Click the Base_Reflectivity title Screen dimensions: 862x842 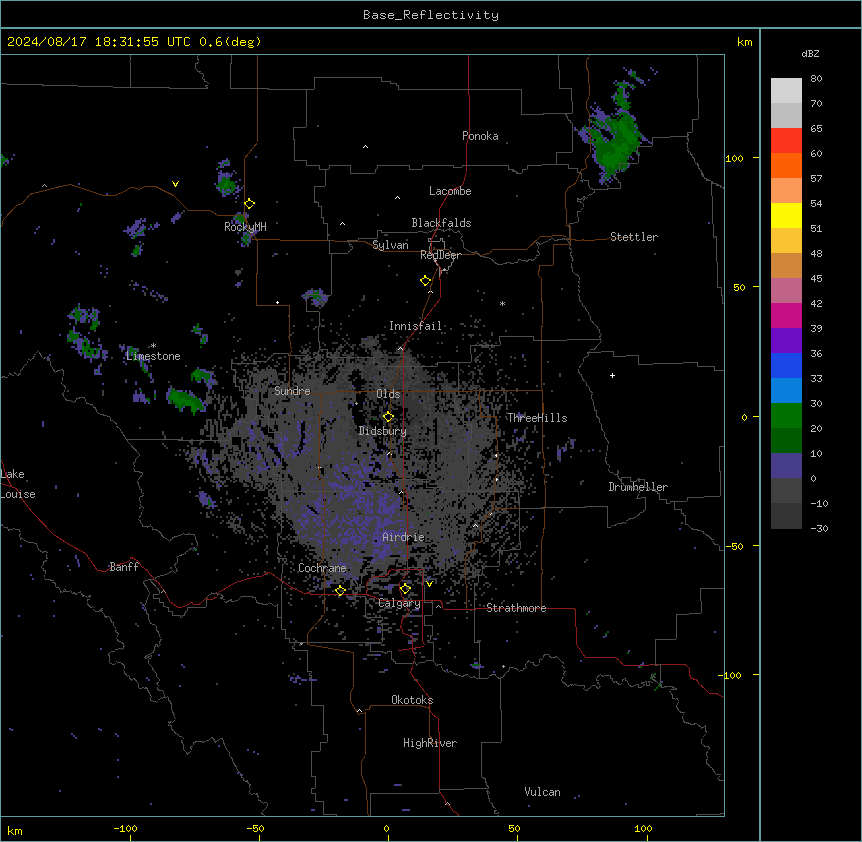[x=431, y=15]
